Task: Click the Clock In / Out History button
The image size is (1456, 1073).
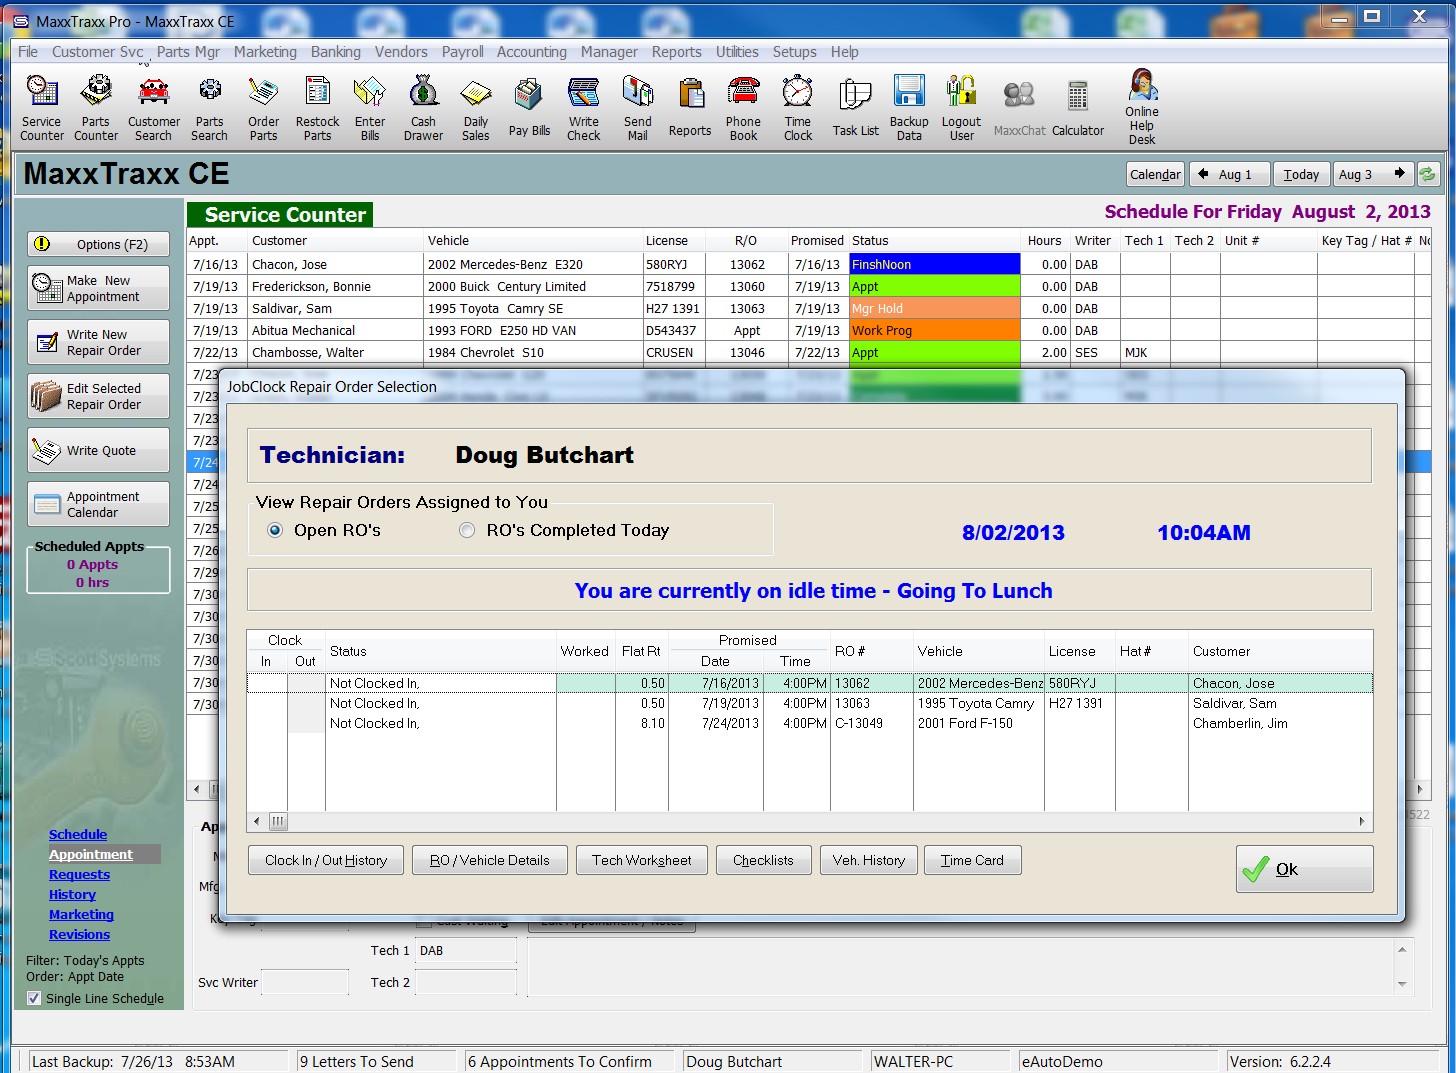Action: 326,860
